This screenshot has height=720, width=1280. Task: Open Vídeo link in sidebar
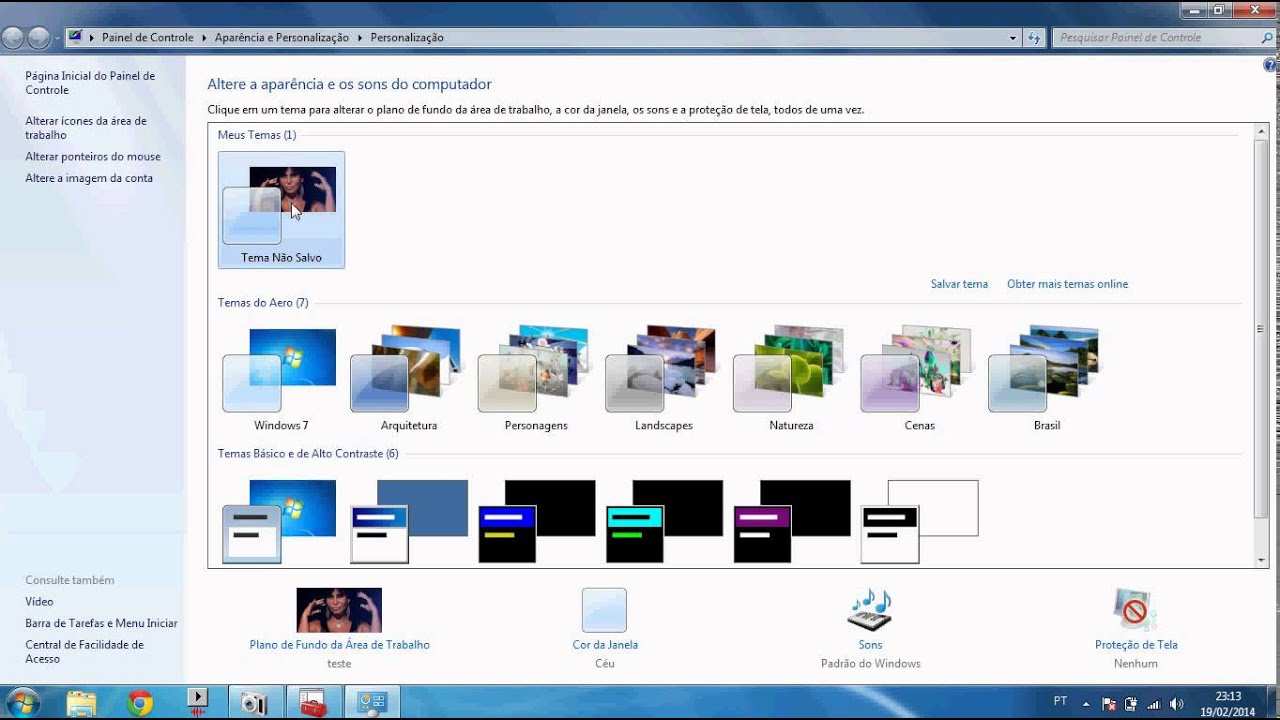[x=39, y=602]
